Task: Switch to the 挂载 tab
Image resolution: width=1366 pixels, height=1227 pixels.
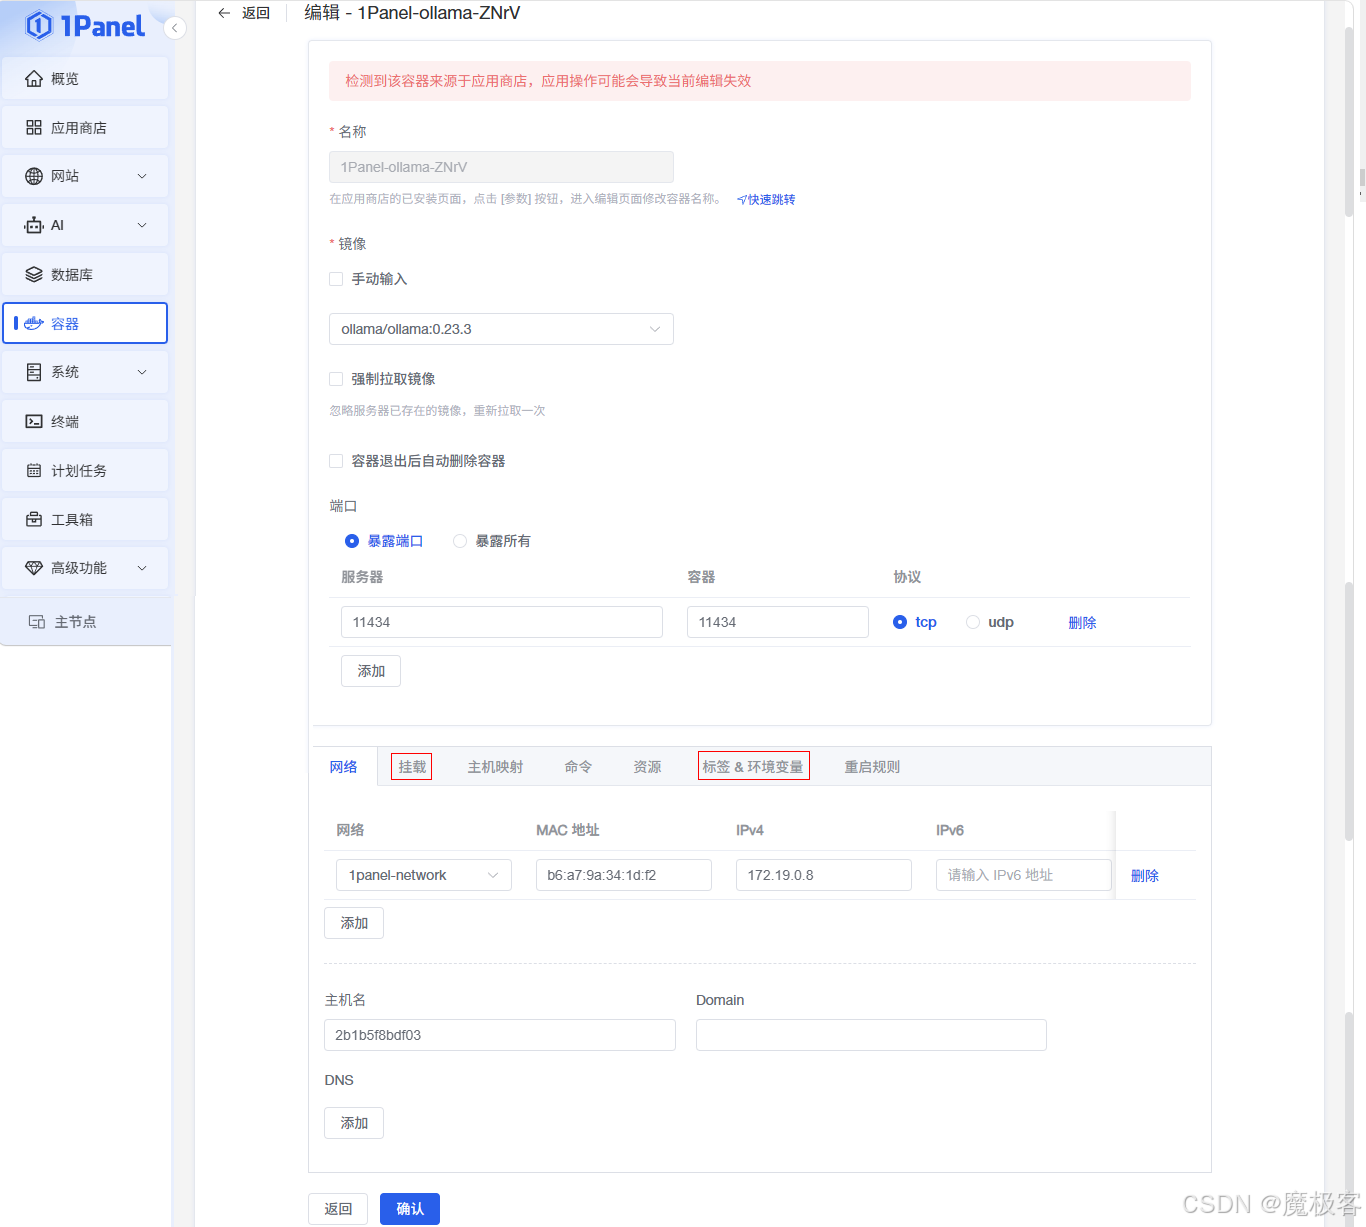Action: coord(412,767)
